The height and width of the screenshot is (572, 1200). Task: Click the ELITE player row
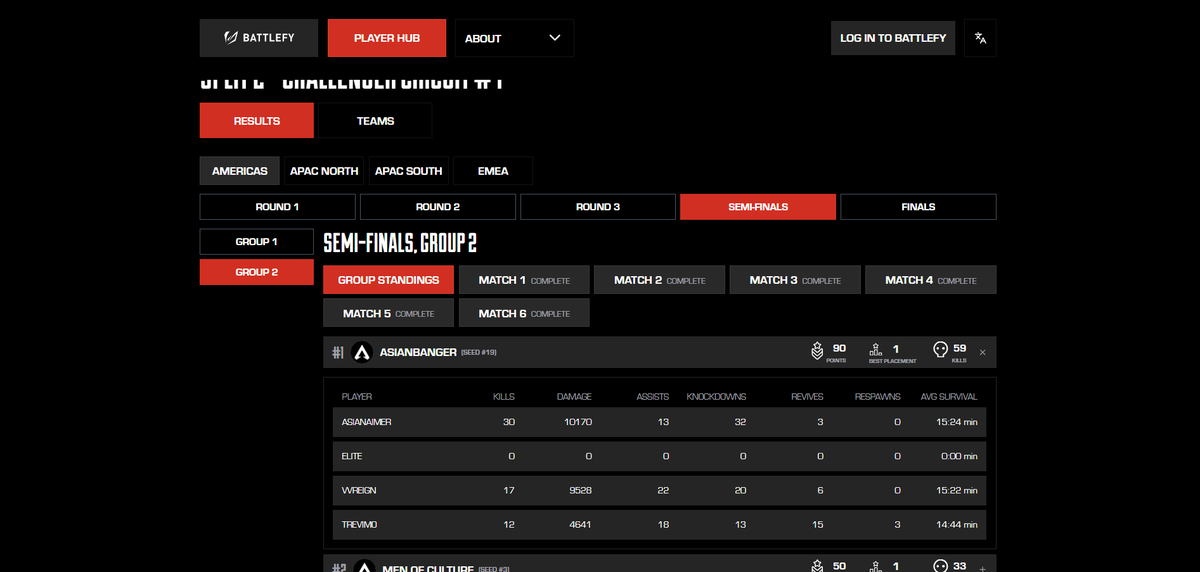point(659,456)
